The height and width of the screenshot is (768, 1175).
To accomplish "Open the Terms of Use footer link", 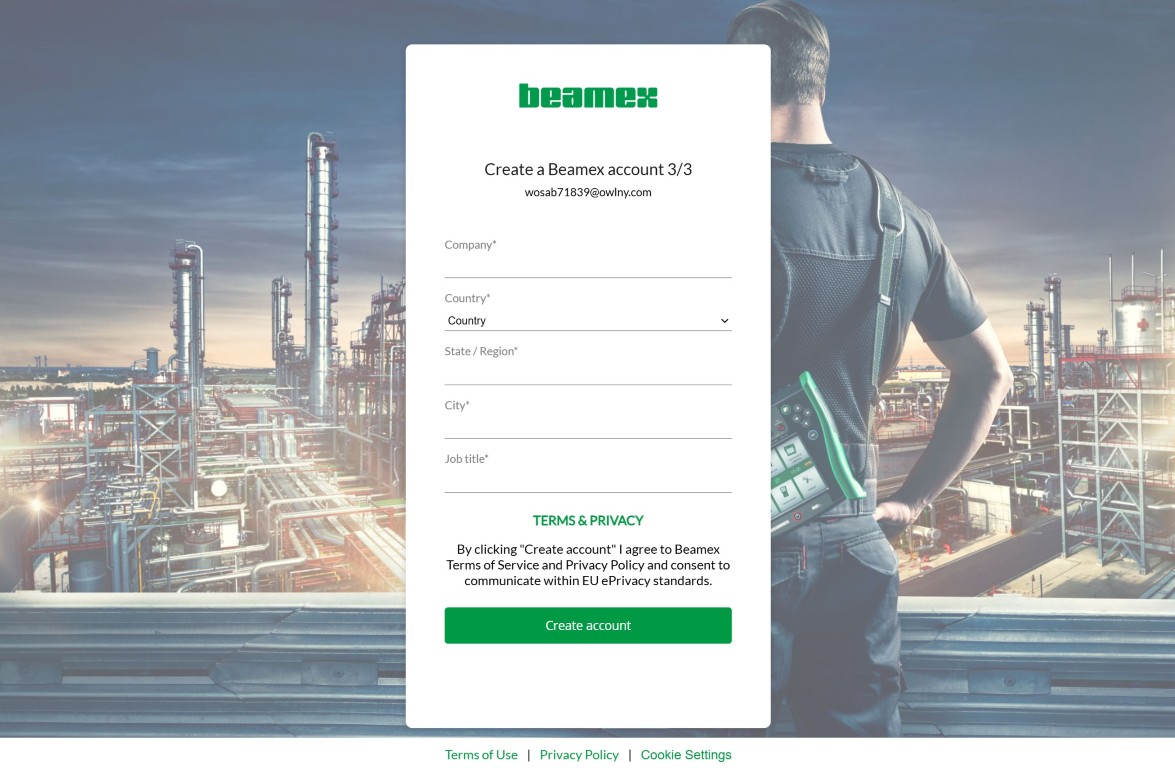I will [481, 755].
